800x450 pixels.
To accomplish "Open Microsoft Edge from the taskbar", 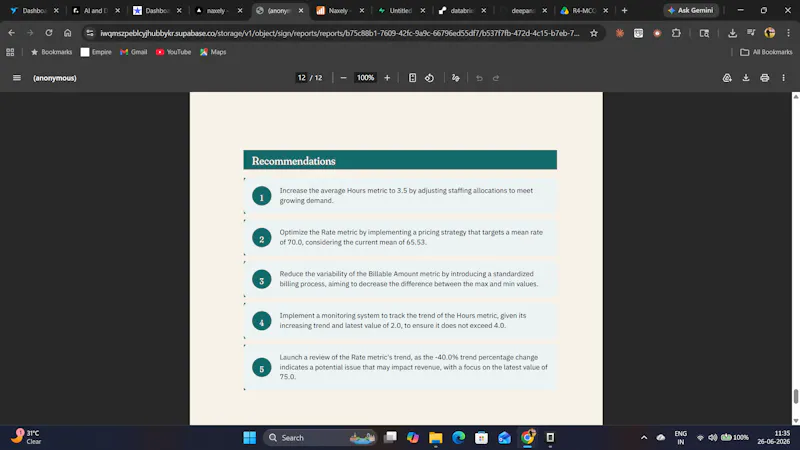I will (x=458, y=438).
